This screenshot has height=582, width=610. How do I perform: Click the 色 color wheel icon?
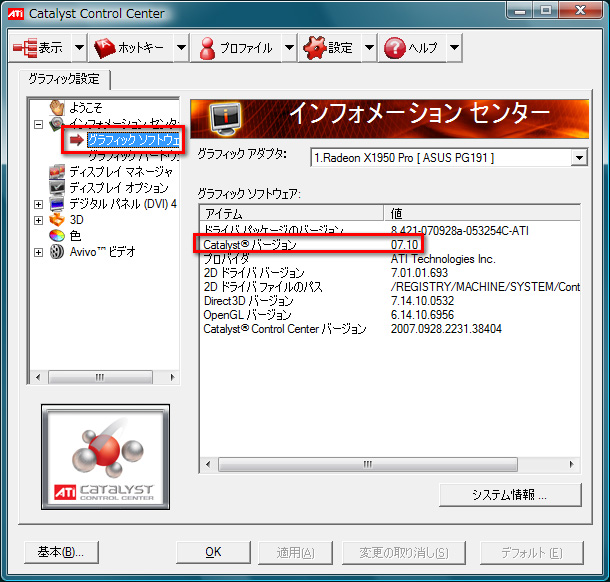pyautogui.click(x=57, y=236)
